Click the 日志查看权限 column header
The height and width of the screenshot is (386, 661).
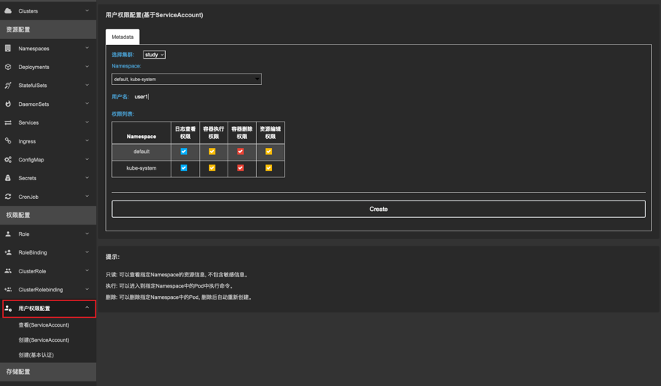click(185, 133)
